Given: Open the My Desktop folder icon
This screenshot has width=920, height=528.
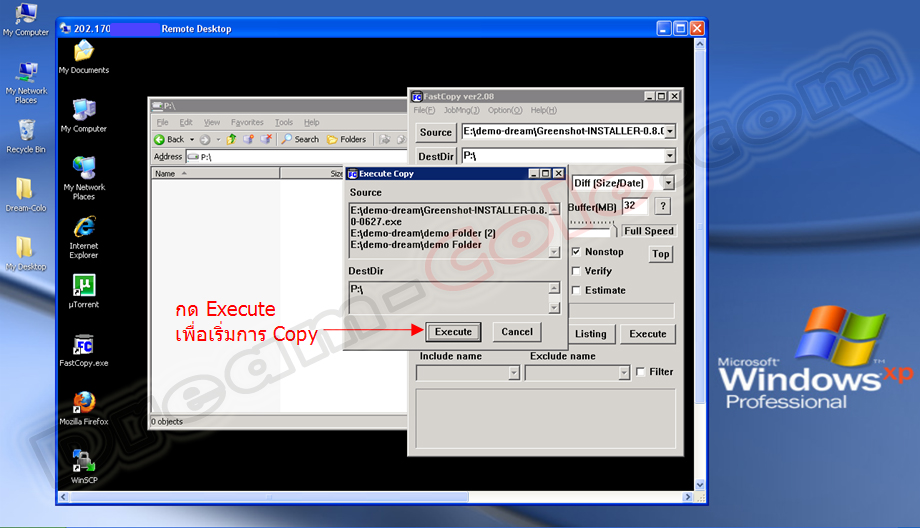Looking at the screenshot, I should (25, 253).
